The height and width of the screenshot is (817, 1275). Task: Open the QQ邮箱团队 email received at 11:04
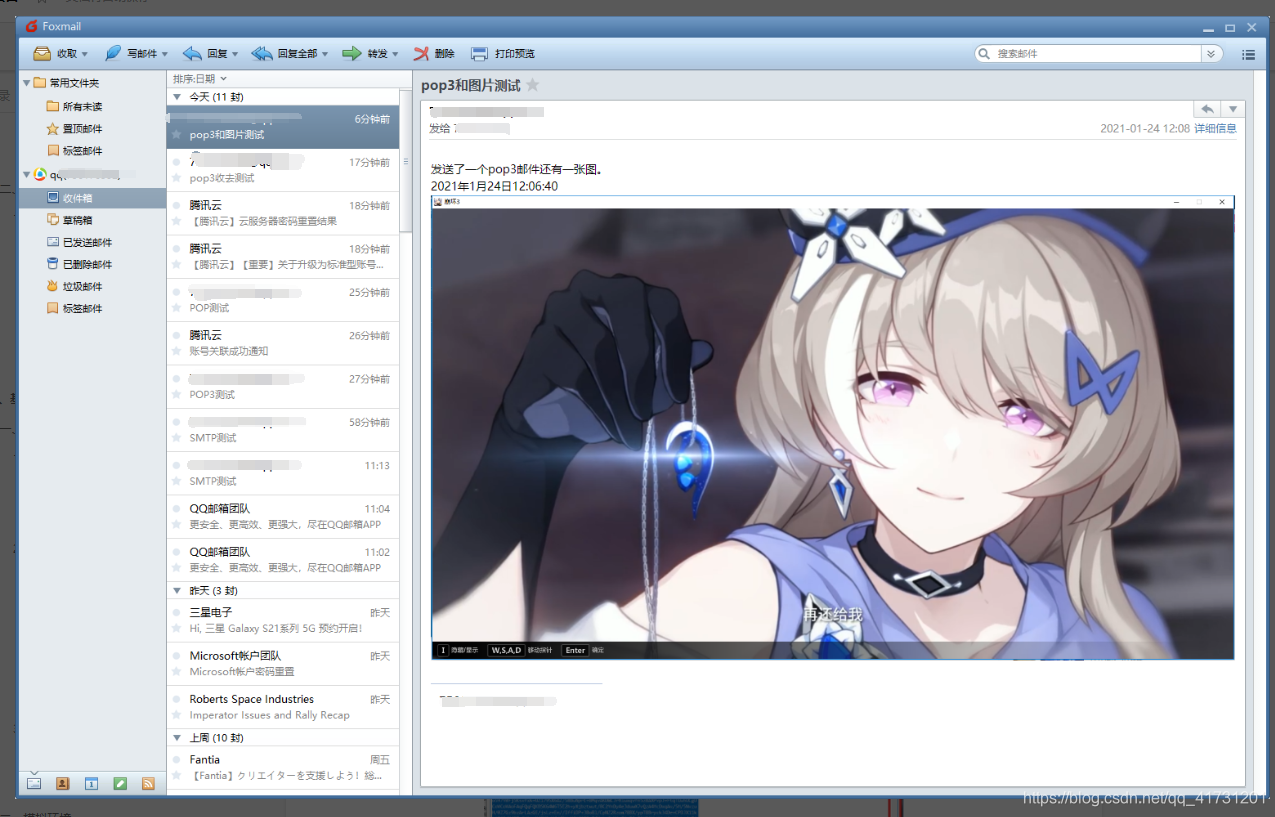click(x=283, y=517)
